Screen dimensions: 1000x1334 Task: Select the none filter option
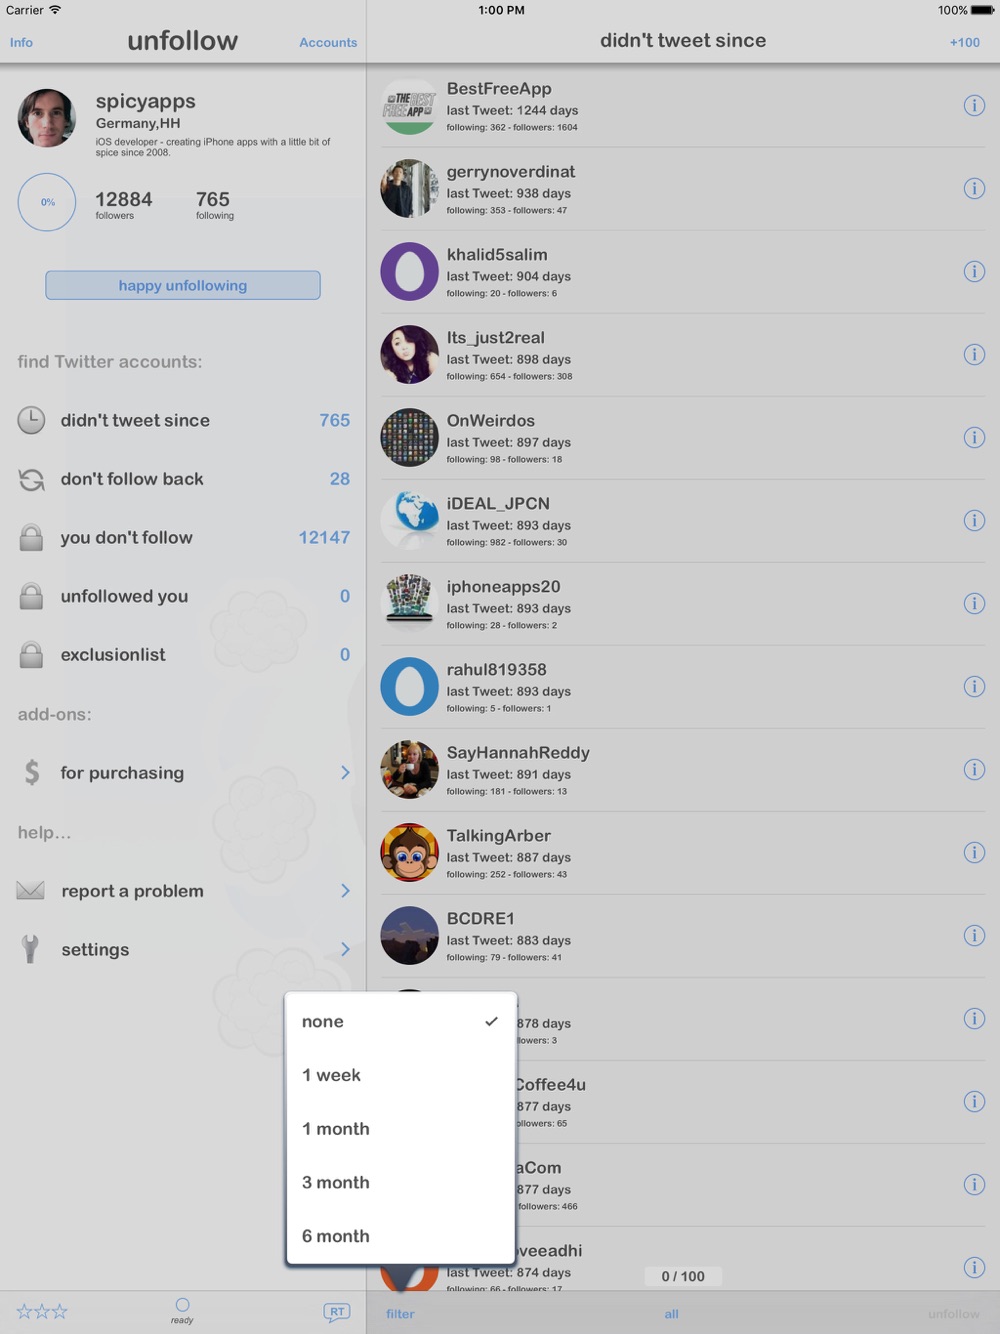click(400, 1022)
